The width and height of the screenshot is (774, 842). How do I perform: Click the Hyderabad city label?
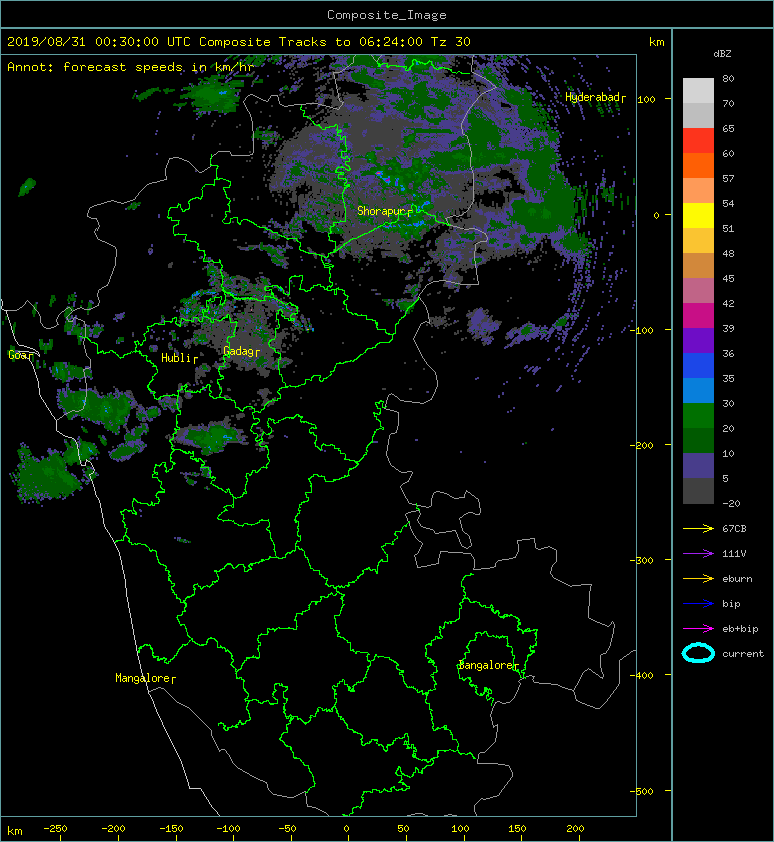click(592, 97)
